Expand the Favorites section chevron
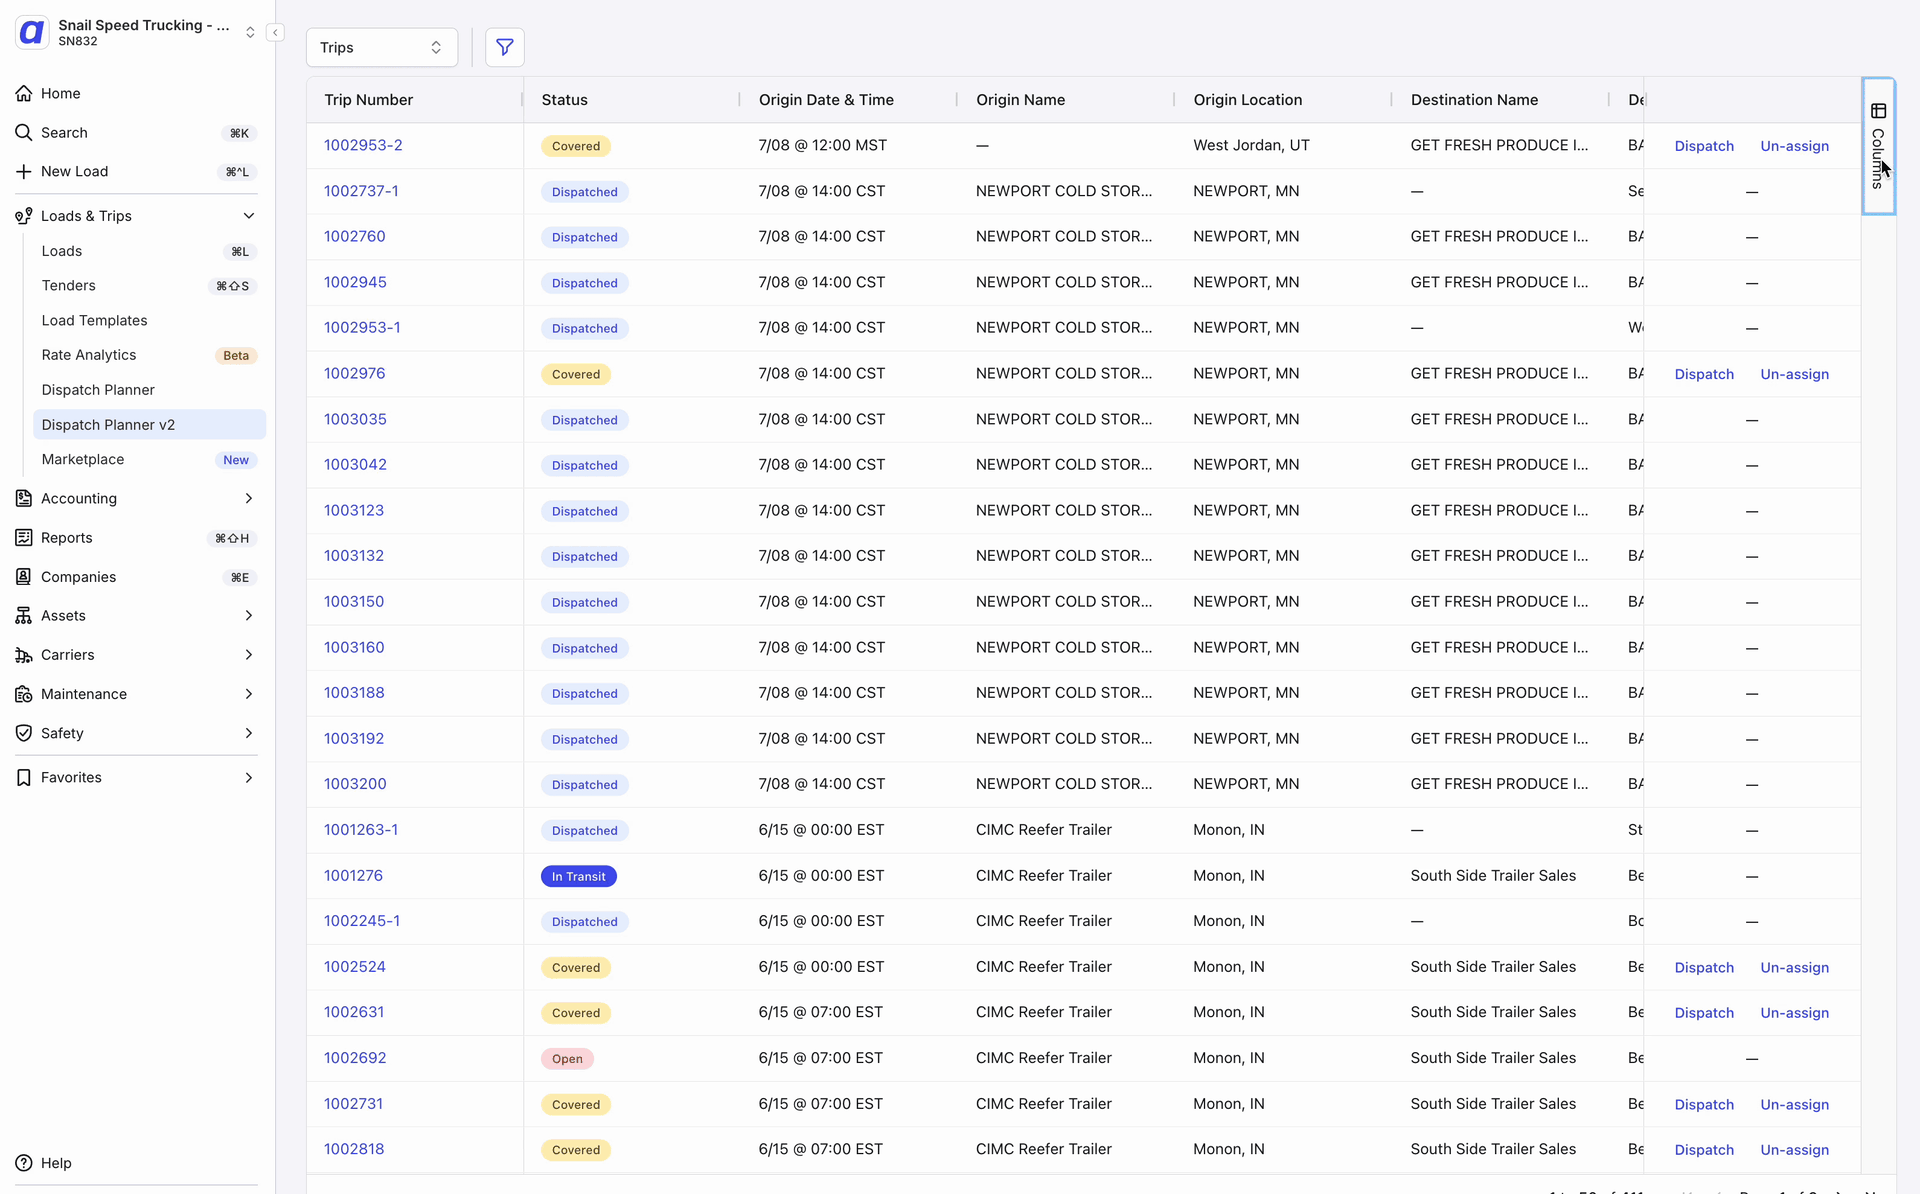The width and height of the screenshot is (1920, 1194). pyautogui.click(x=249, y=777)
